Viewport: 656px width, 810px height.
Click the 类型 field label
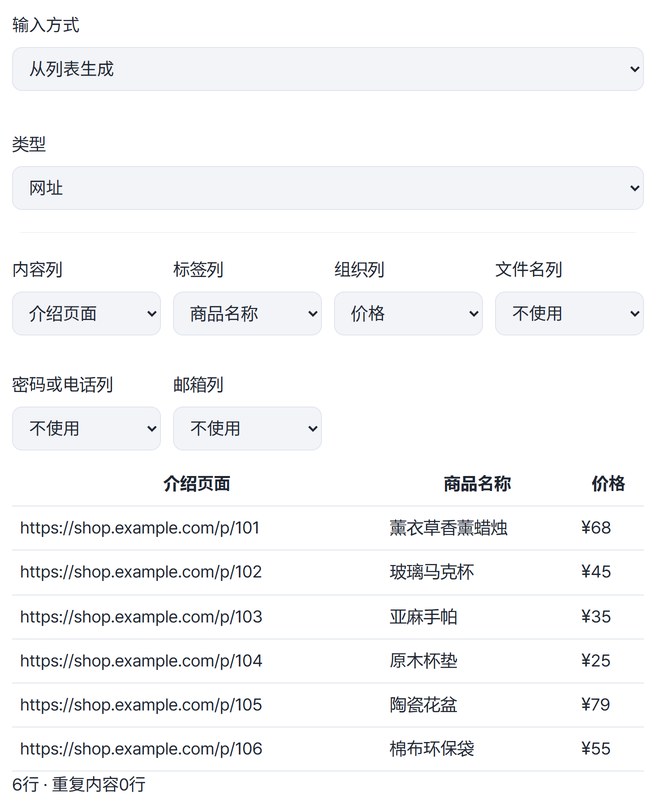29,144
